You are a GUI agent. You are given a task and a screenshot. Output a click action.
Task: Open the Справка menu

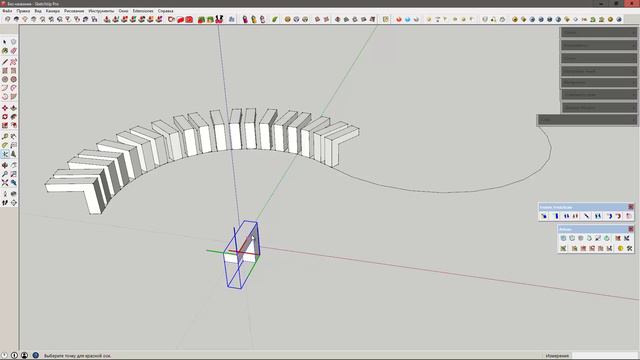[x=165, y=11]
